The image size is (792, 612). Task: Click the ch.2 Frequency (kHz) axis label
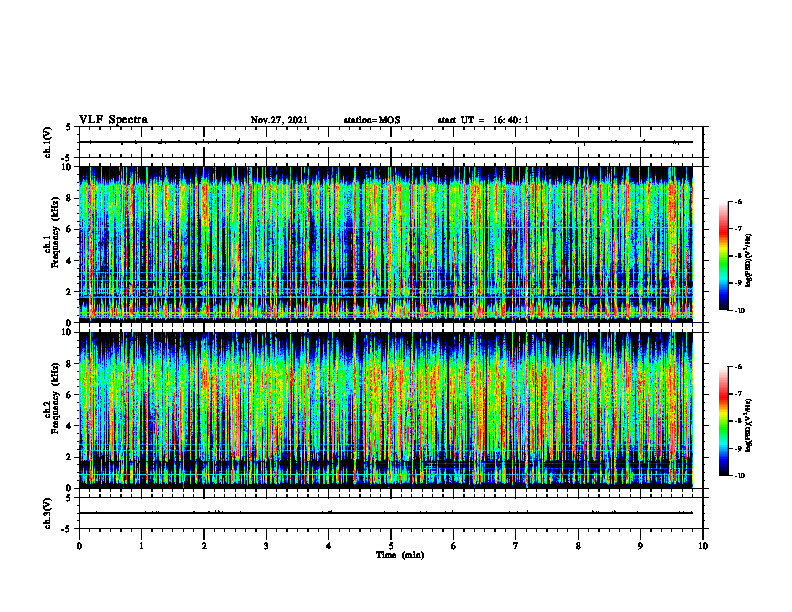click(52, 398)
